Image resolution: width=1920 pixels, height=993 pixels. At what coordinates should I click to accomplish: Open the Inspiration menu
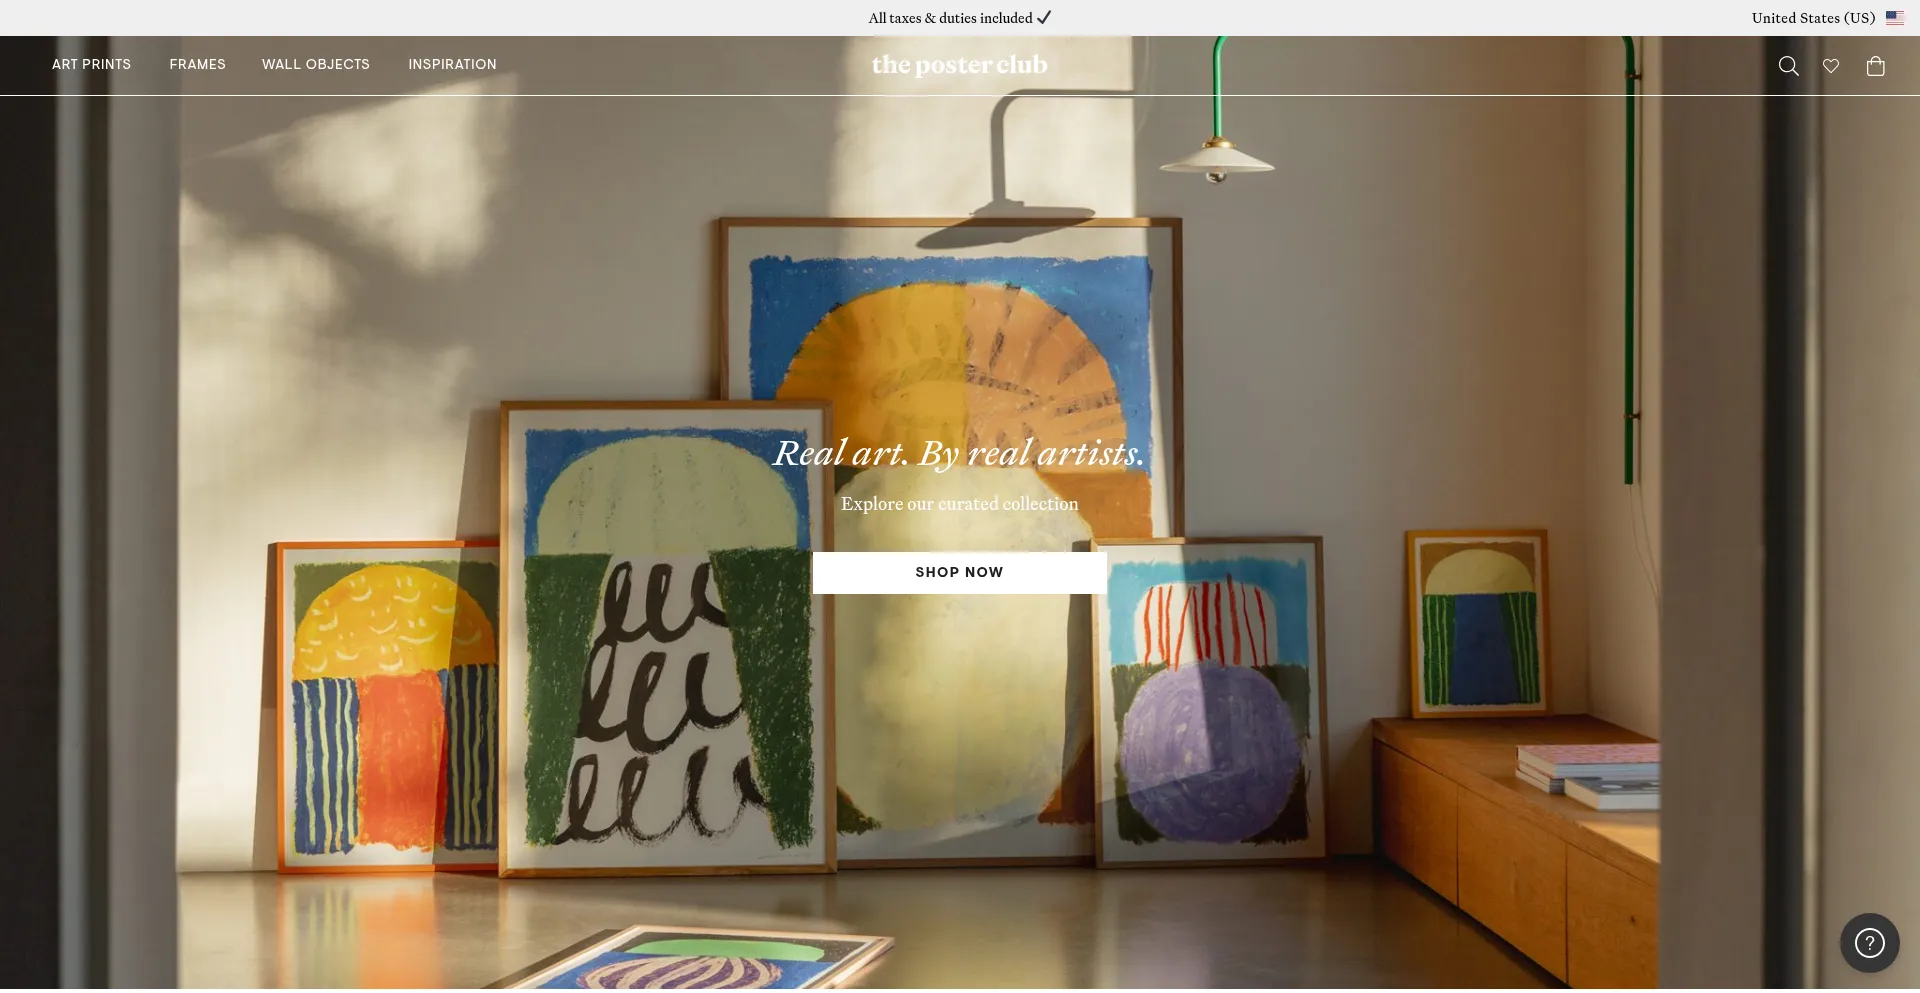[x=452, y=64]
